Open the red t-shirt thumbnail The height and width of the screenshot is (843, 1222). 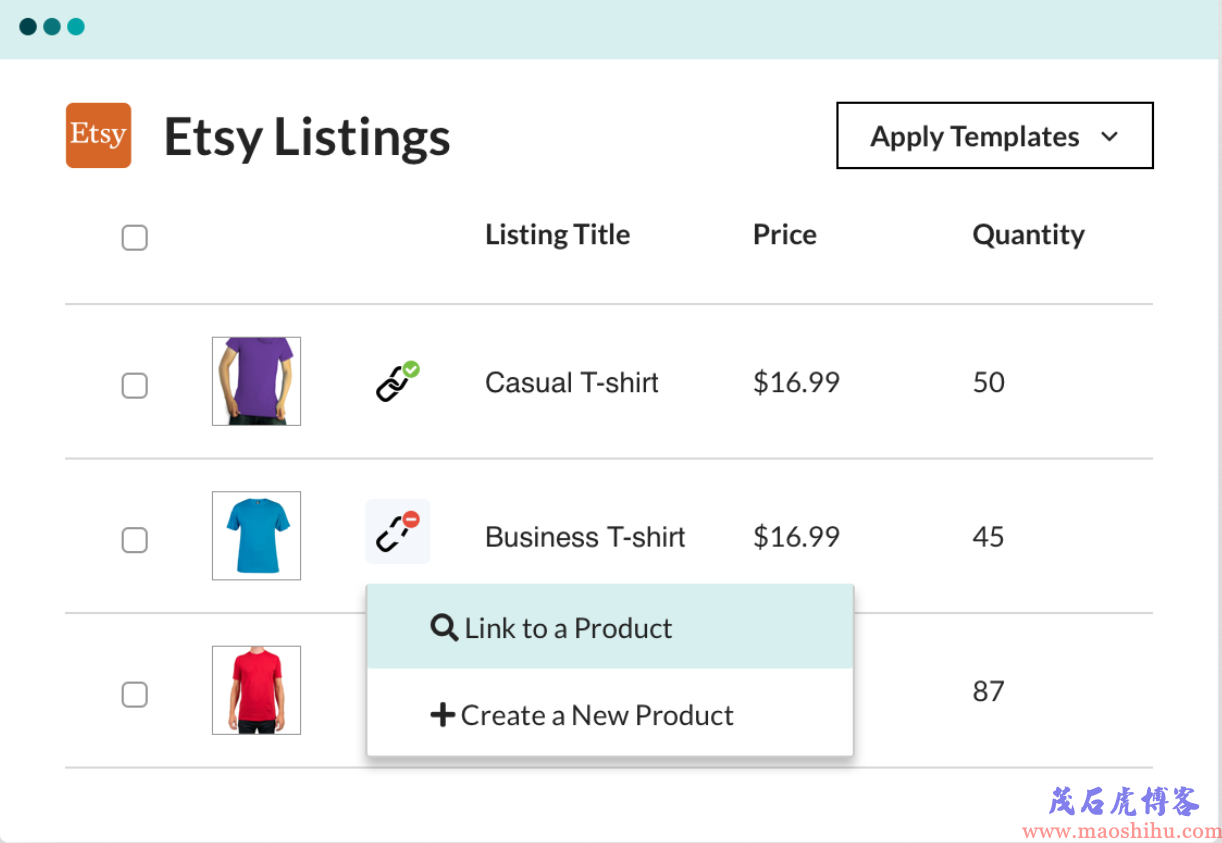[x=256, y=690]
